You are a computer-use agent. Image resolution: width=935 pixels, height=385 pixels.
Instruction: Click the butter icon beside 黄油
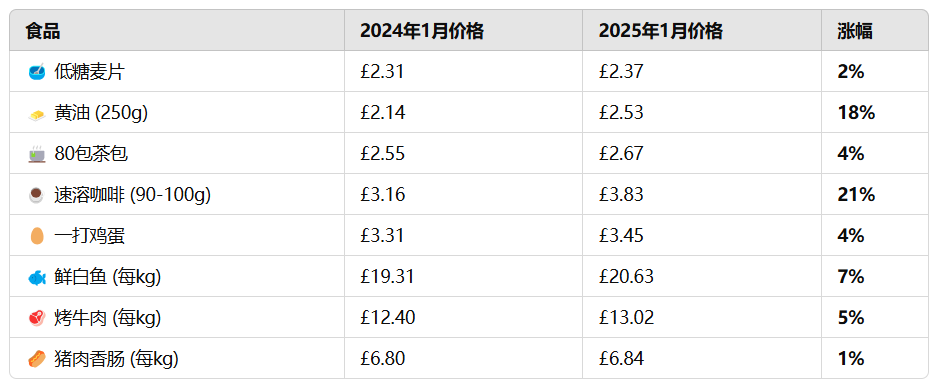(x=37, y=113)
